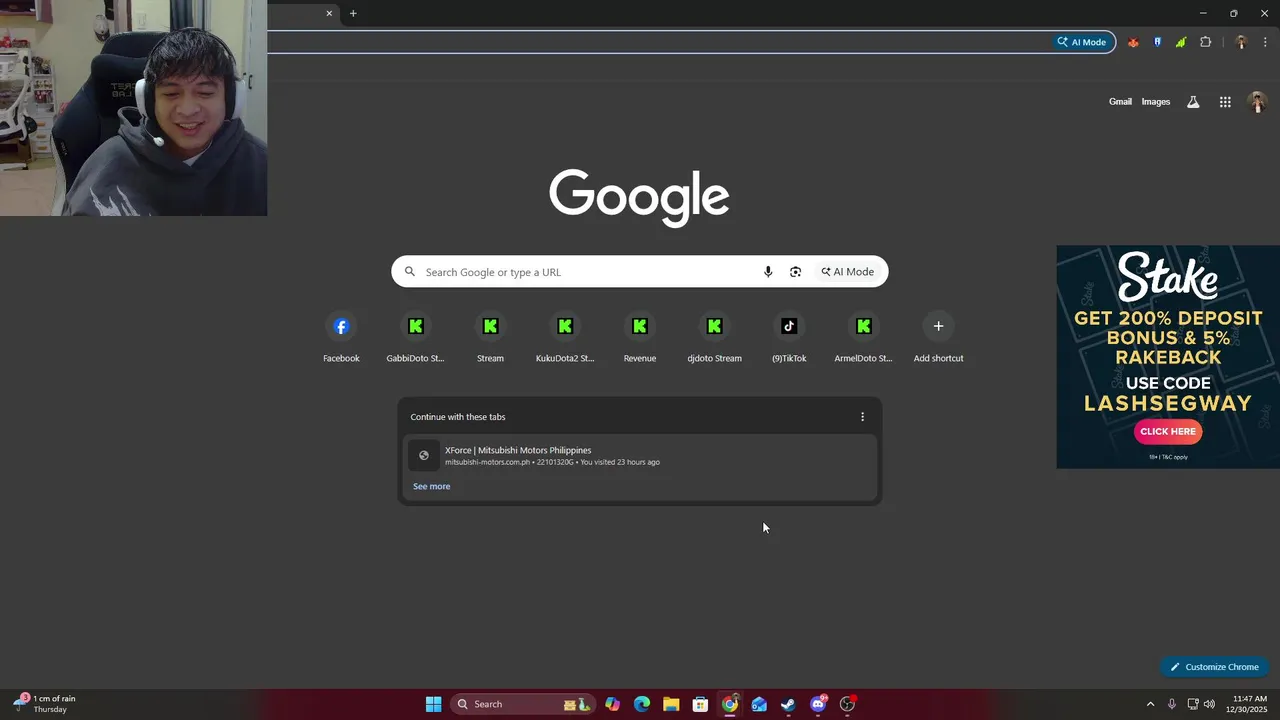This screenshot has height=720, width=1280.
Task: Open the volume tray icon
Action: [1209, 704]
